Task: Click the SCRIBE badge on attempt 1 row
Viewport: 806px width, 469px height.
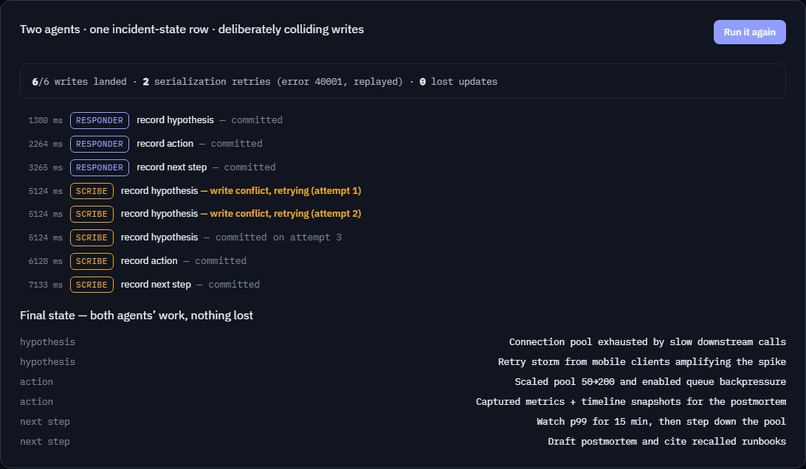Action: pyautogui.click(x=91, y=191)
